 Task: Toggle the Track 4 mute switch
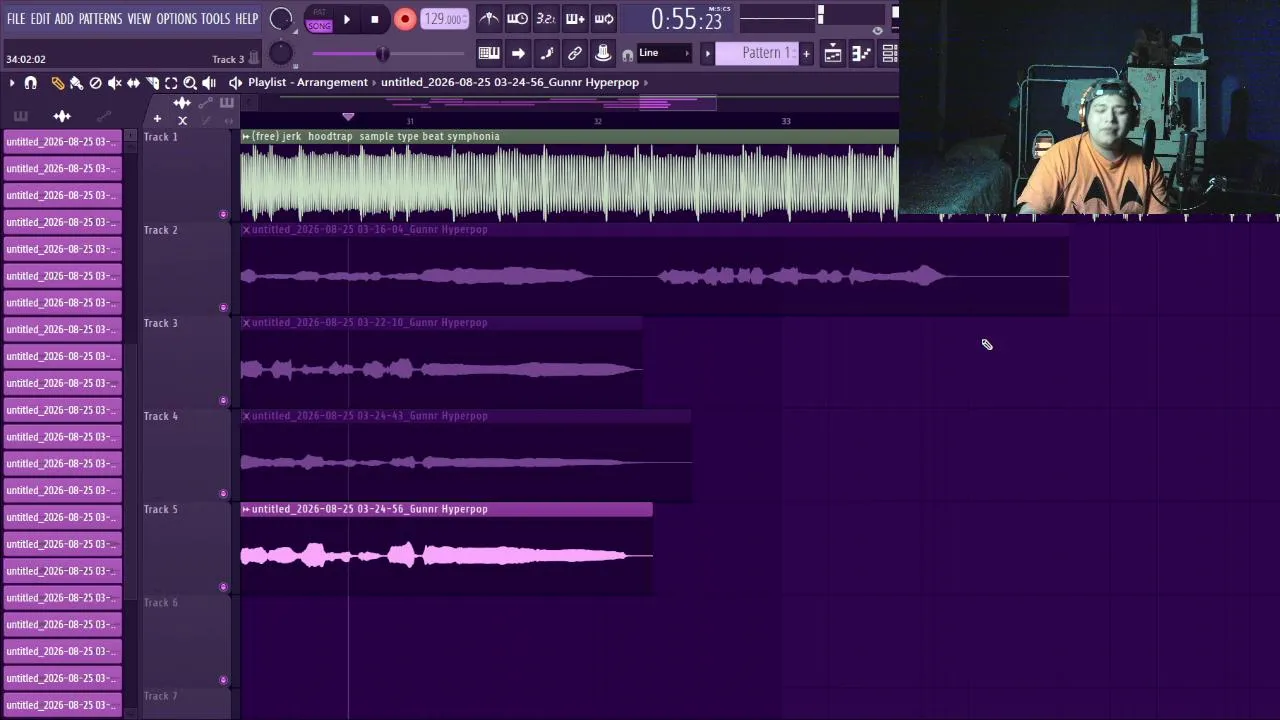pyautogui.click(x=223, y=493)
